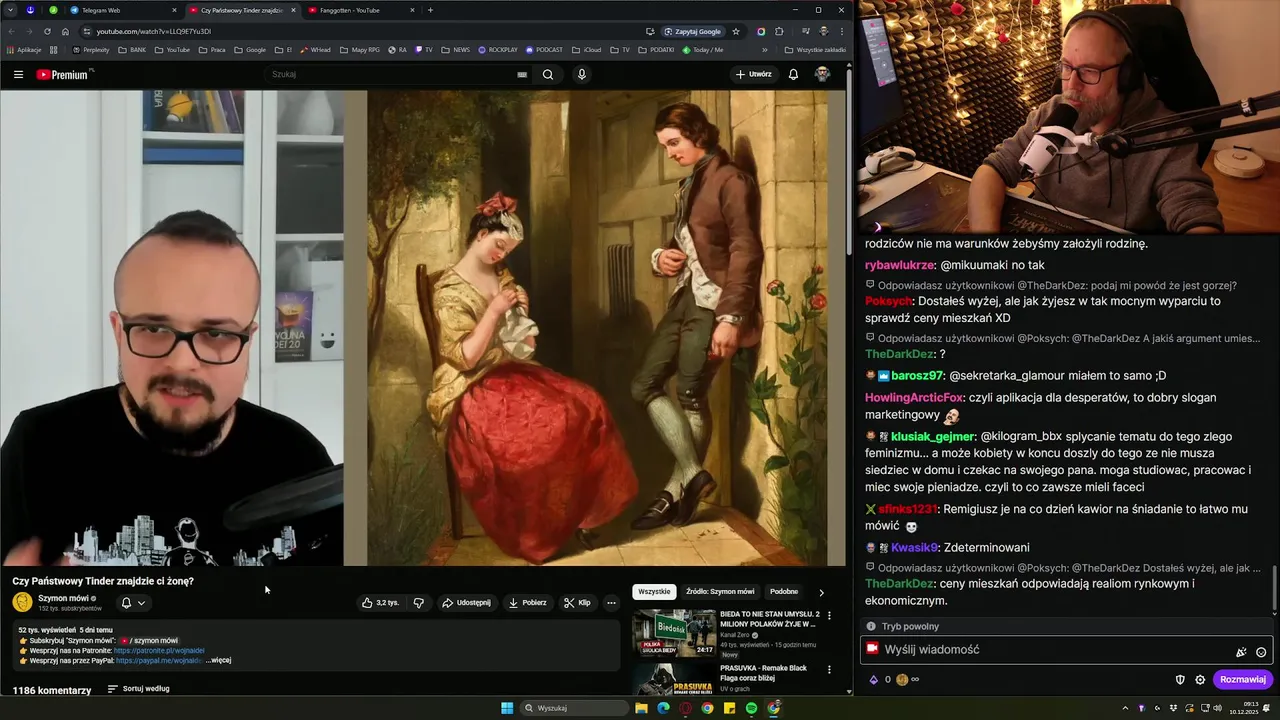Open the Windows Start menu

[x=507, y=708]
